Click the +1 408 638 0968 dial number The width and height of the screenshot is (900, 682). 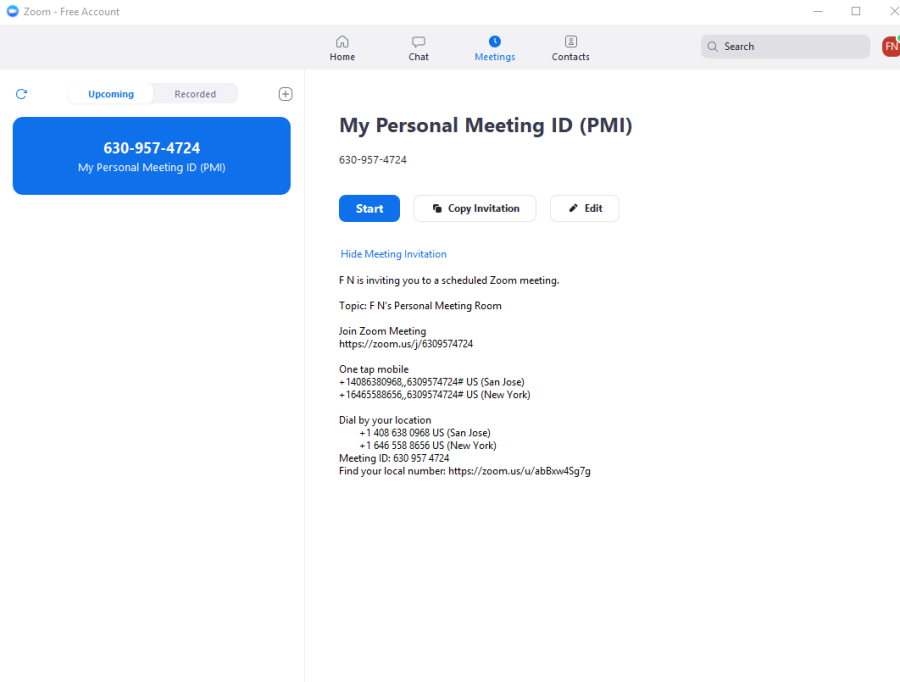click(425, 433)
